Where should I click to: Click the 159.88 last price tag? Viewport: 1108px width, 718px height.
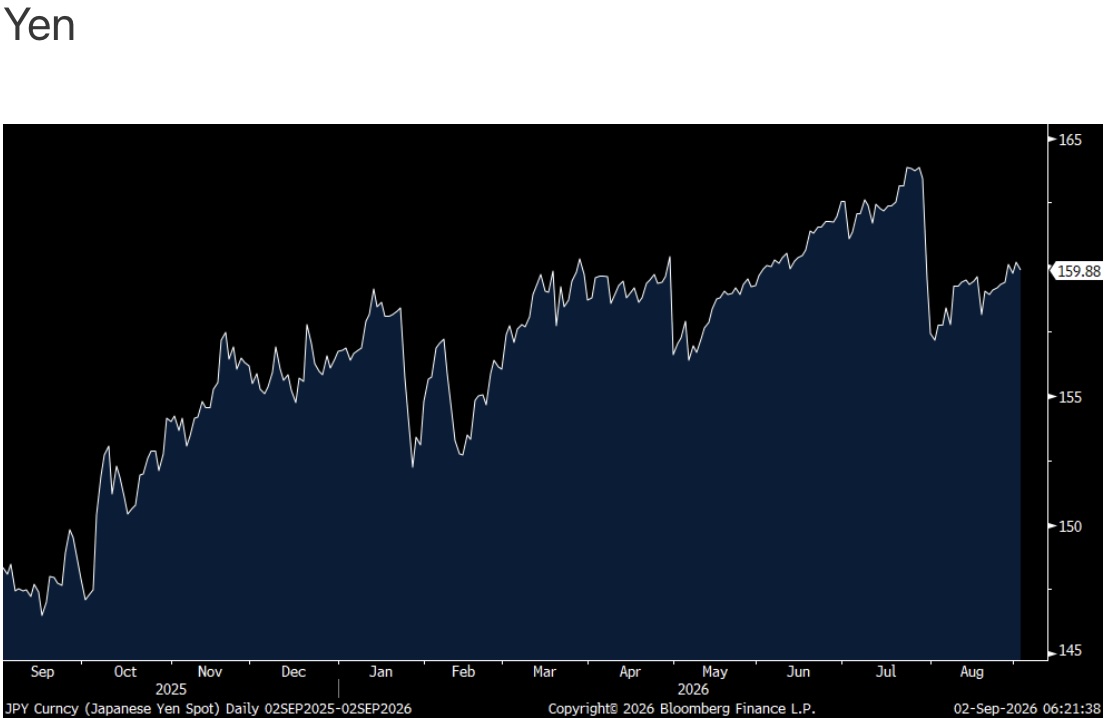pyautogui.click(x=1077, y=271)
